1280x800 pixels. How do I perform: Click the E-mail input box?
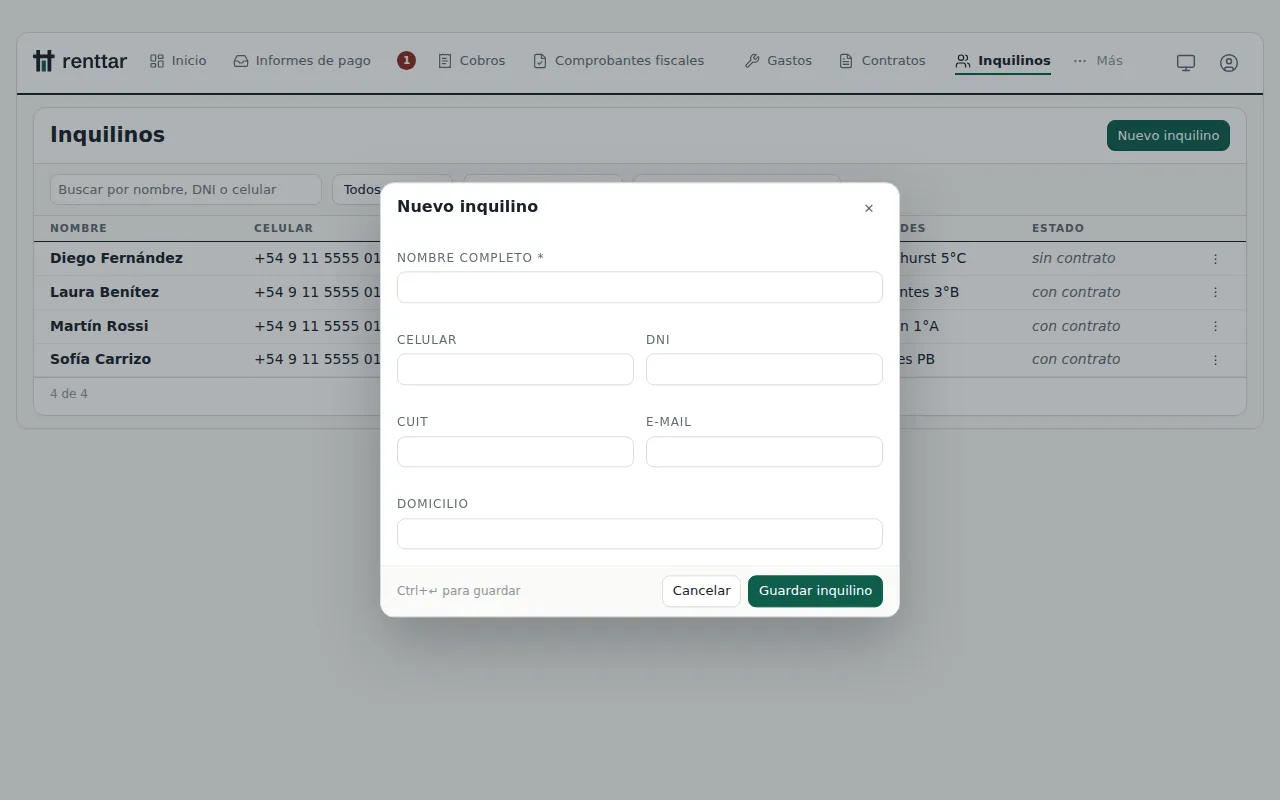click(764, 452)
